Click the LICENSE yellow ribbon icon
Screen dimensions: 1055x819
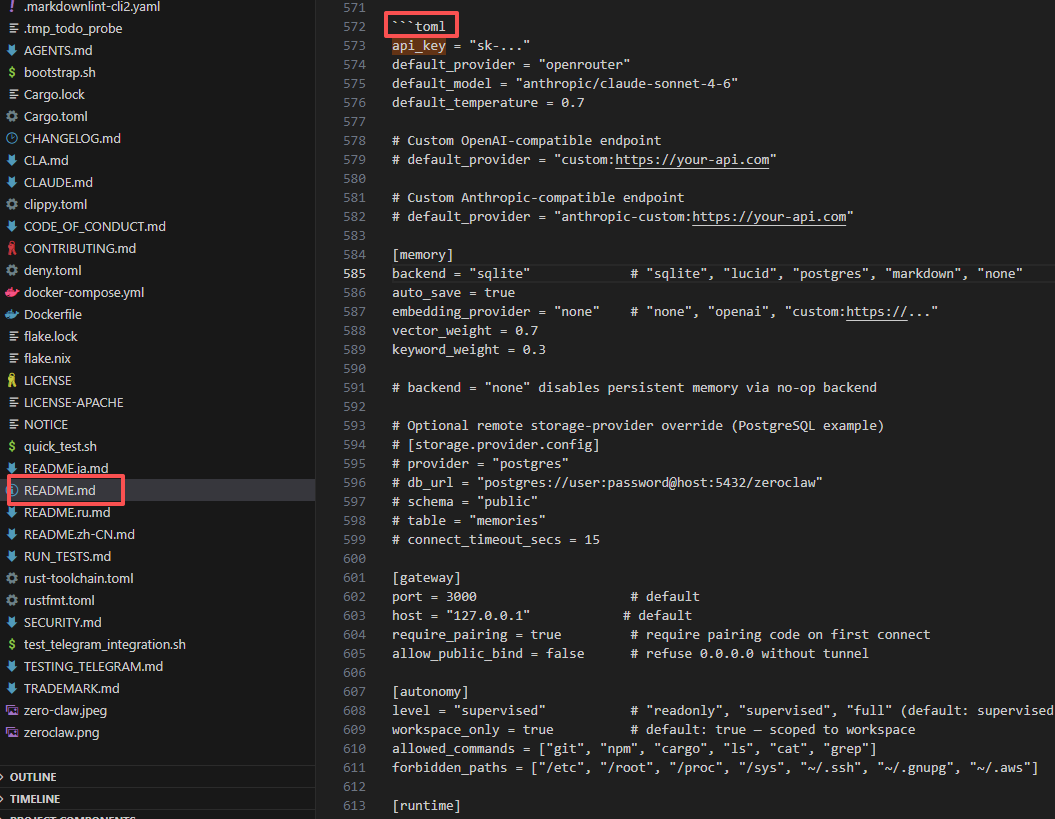[x=12, y=380]
